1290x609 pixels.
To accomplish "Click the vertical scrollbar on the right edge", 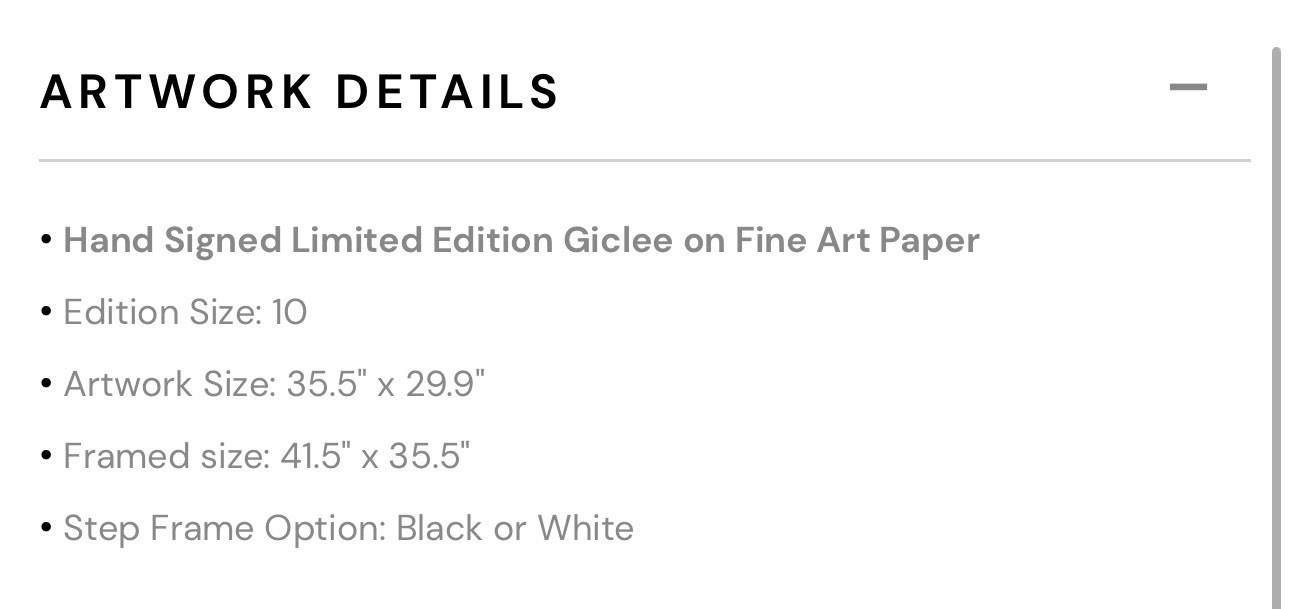I will click(x=1276, y=328).
